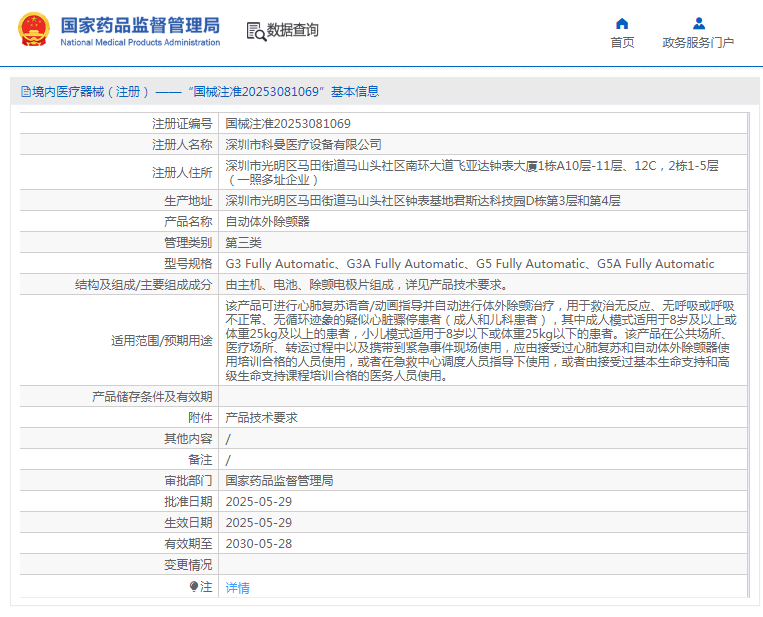The width and height of the screenshot is (763, 617).
Task: Select 深圳市科曼医疗设备有限公司 cell
Action: (303, 145)
